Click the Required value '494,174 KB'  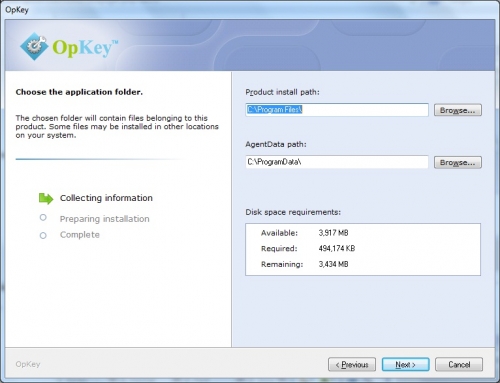[337, 248]
